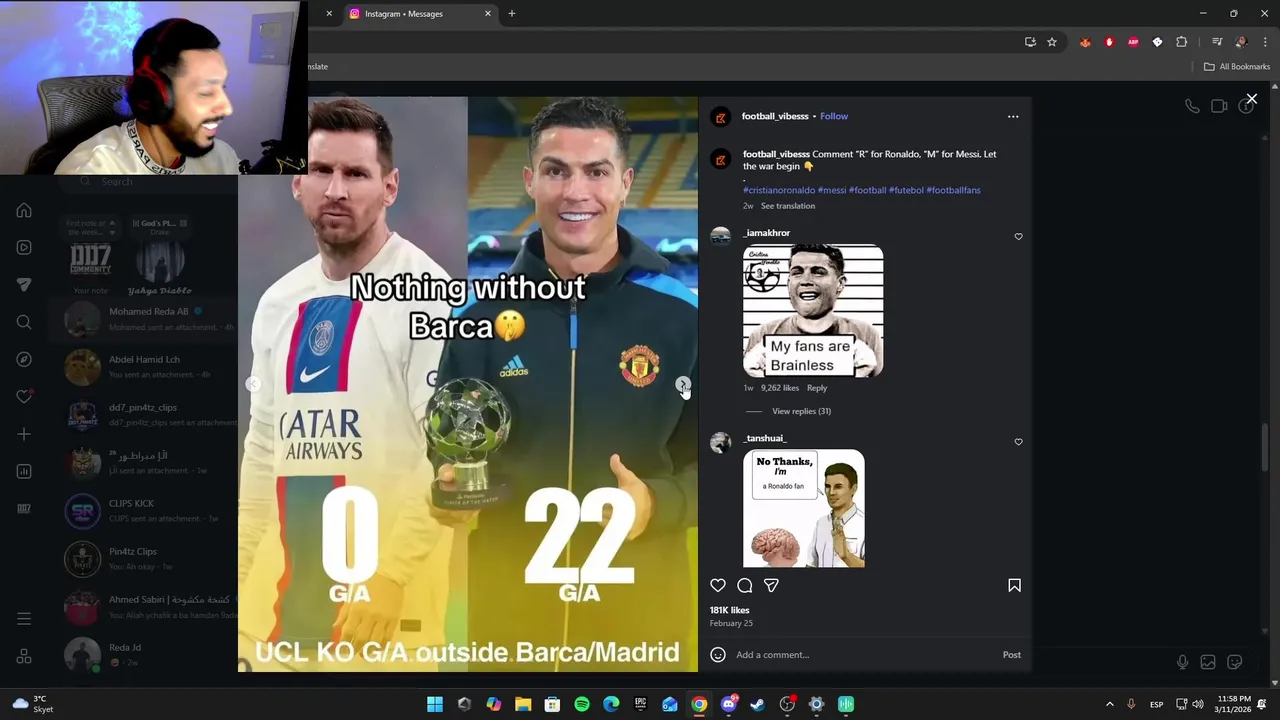Screen dimensions: 1280x720
Task: Open Spotify from the taskbar
Action: 582,704
